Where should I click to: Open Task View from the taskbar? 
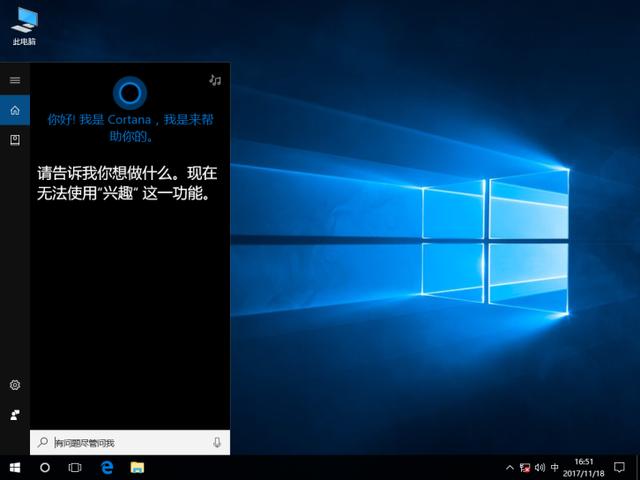click(x=75, y=467)
